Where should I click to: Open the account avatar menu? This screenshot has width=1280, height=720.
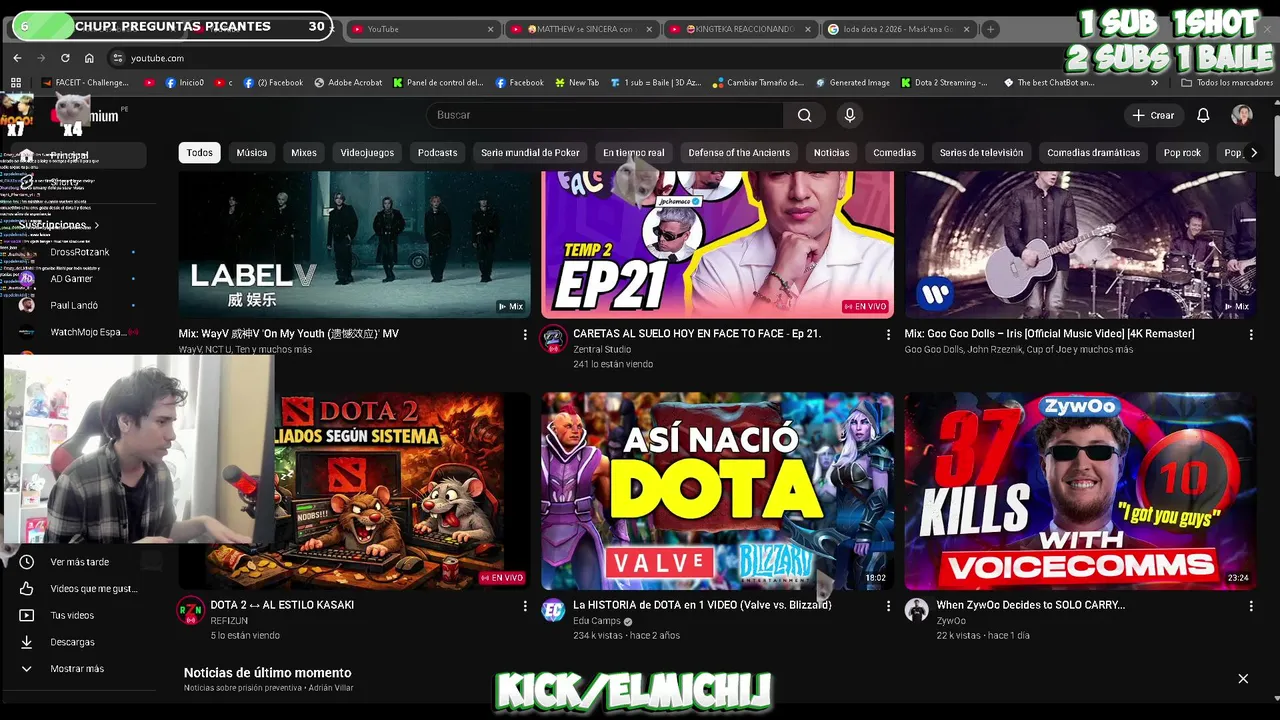click(x=1242, y=115)
